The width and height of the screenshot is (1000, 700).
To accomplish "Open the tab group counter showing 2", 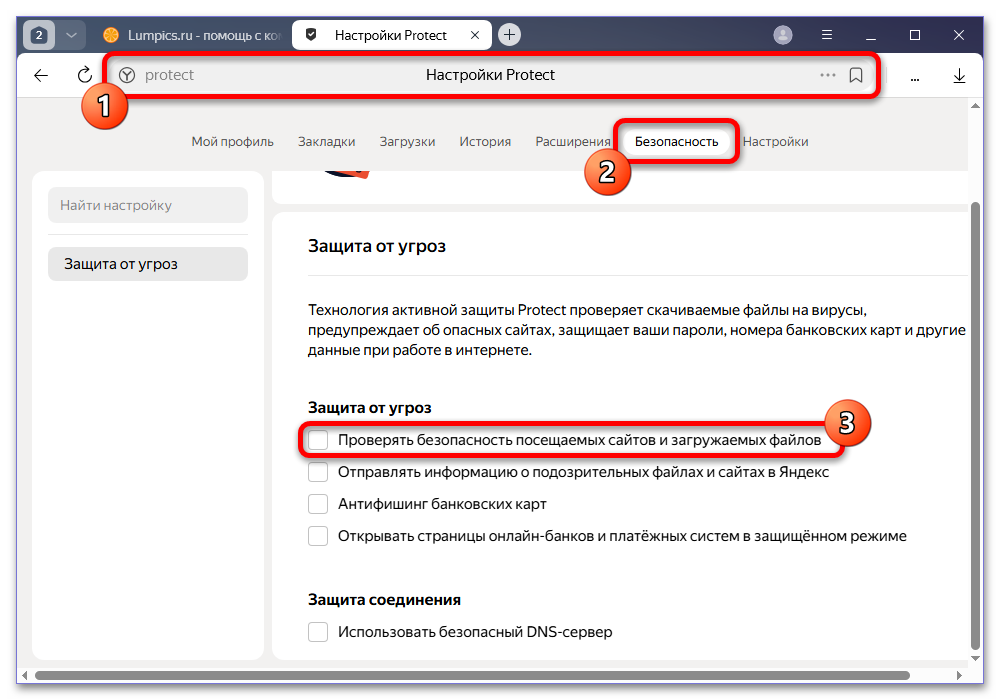I will pos(39,35).
